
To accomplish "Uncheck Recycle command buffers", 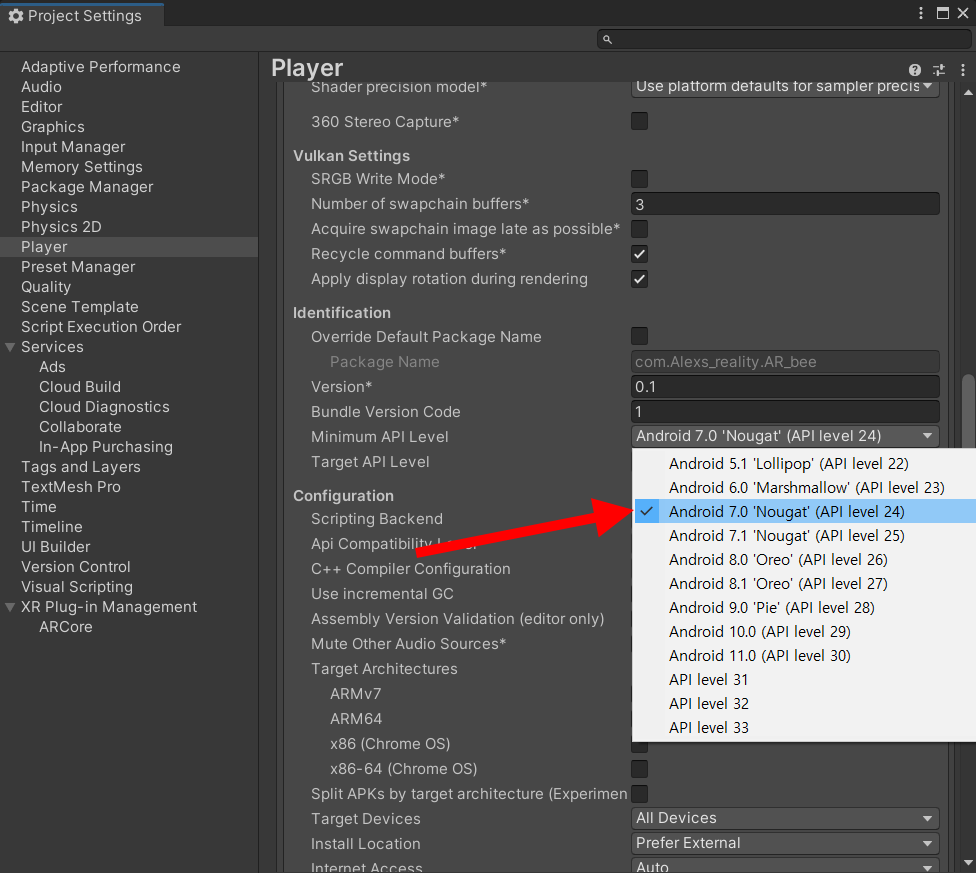I will click(639, 254).
